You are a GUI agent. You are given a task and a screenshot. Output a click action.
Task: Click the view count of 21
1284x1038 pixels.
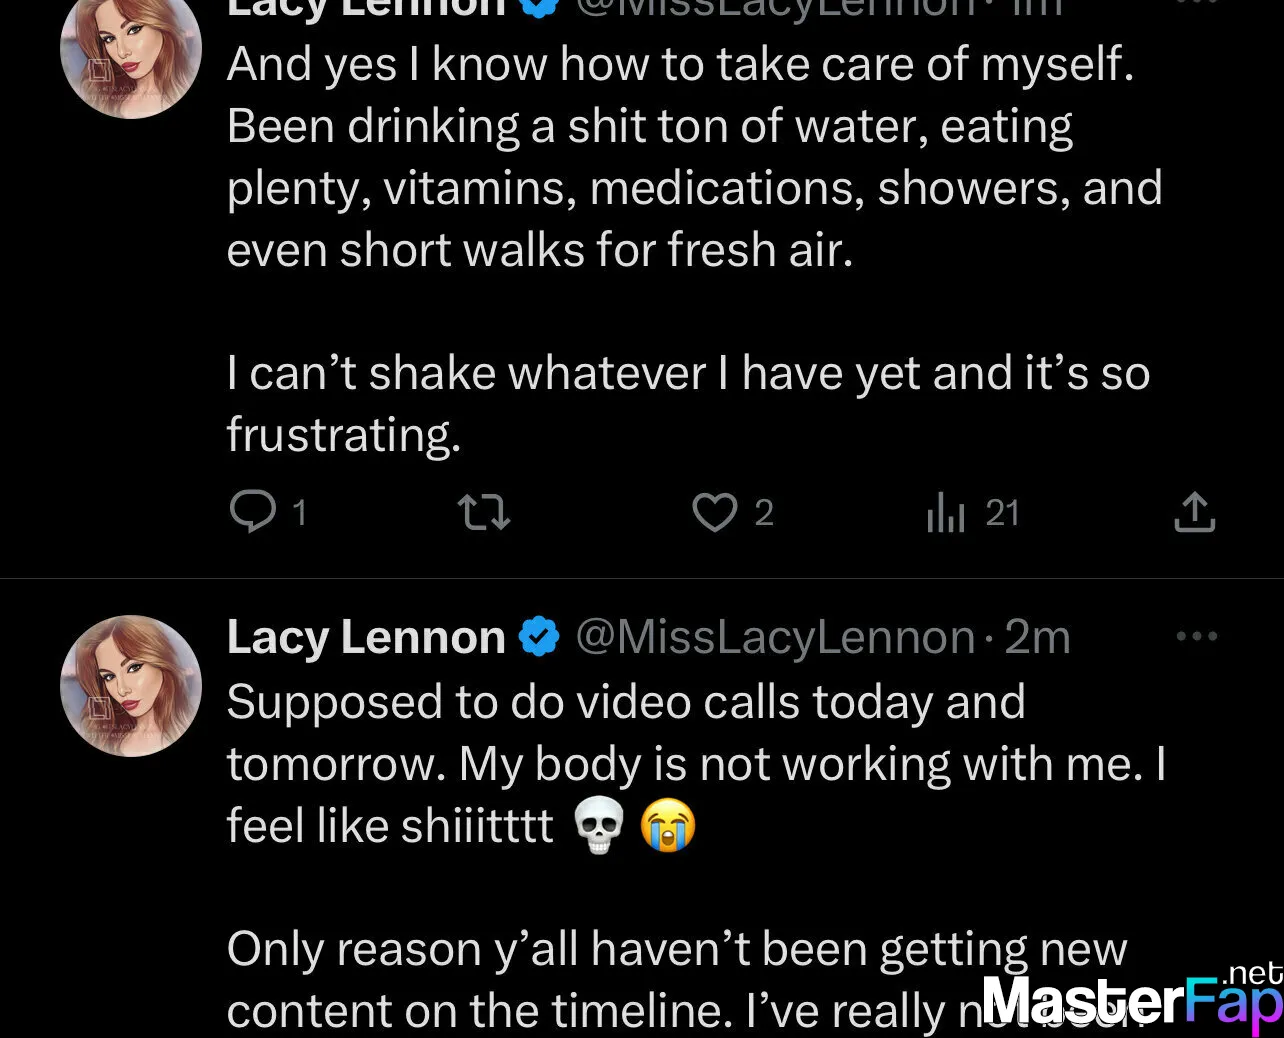click(1002, 513)
